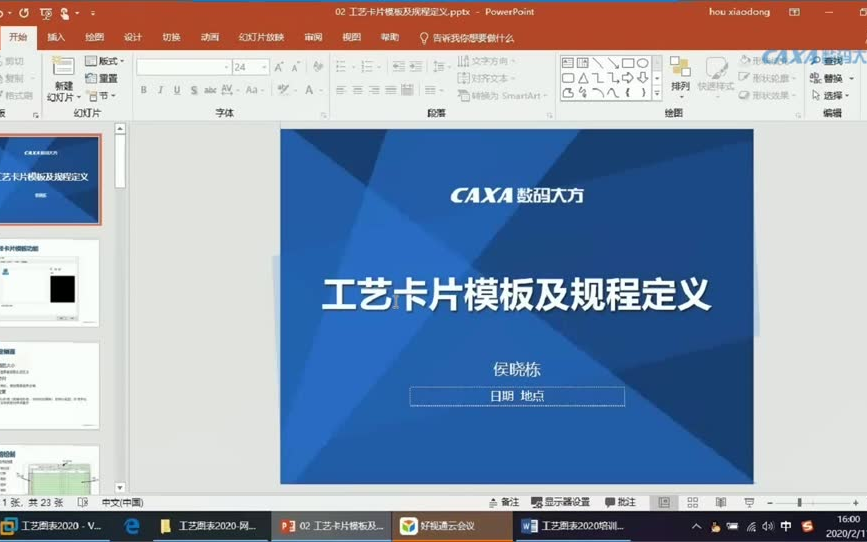This screenshot has height=542, width=867.
Task: Switch to the Animations (动画) tab
Action: click(210, 37)
